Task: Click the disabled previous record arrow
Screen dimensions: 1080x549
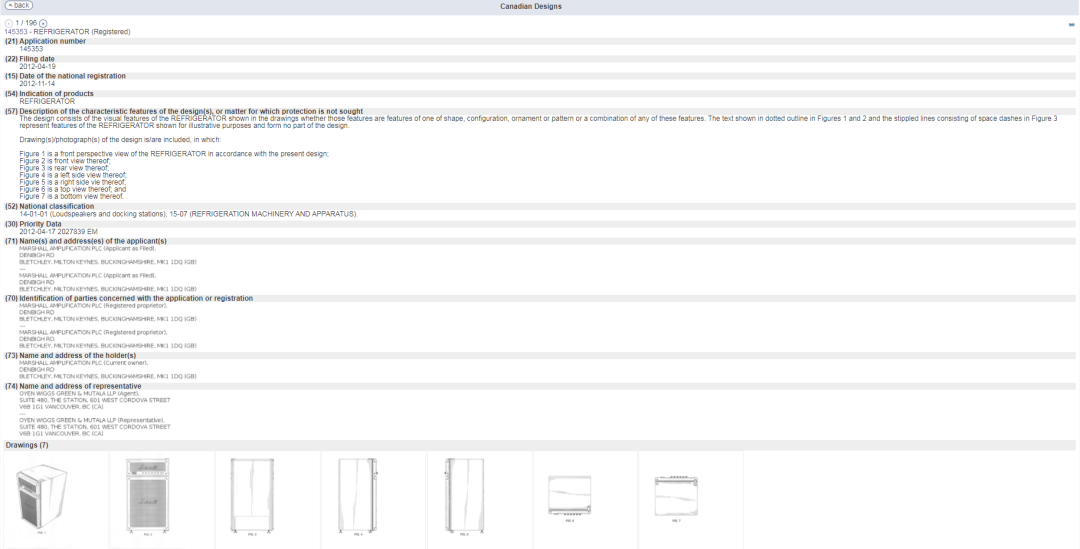Action: tap(9, 23)
